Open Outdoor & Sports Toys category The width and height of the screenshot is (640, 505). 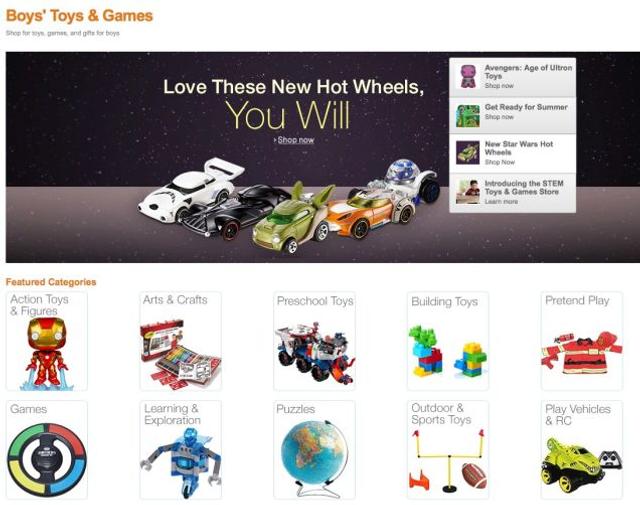pyautogui.click(x=448, y=450)
